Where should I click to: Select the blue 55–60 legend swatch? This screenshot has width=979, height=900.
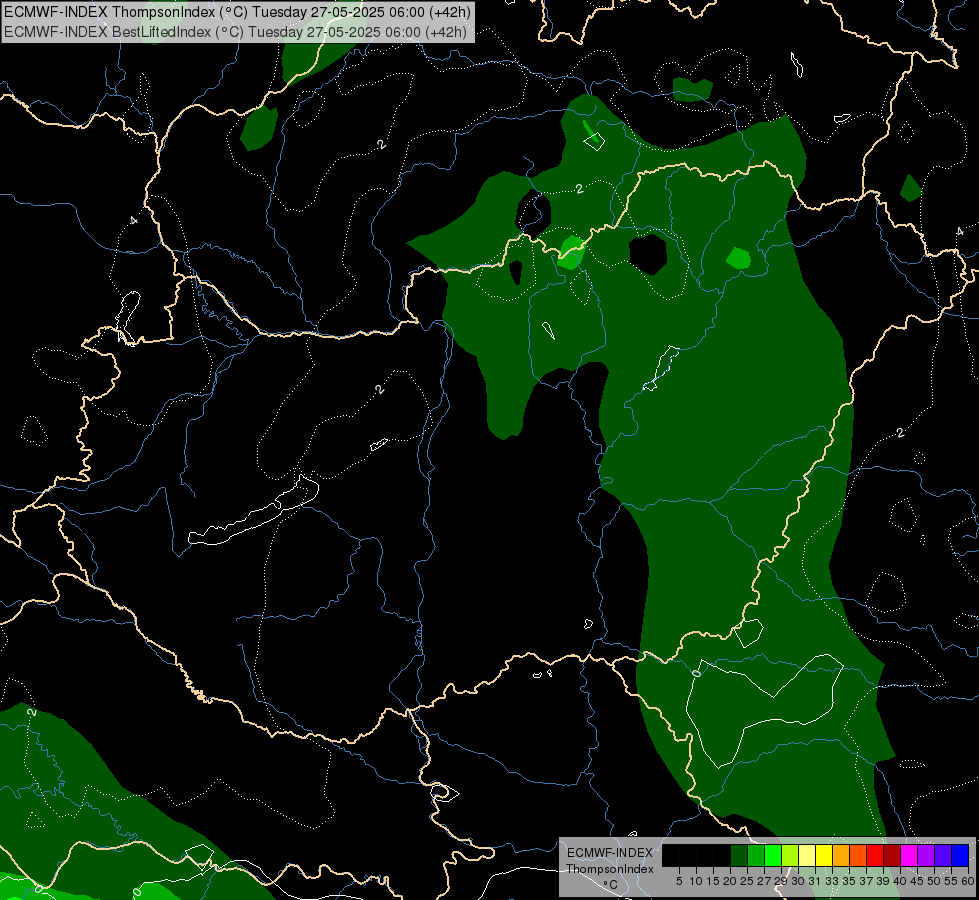pyautogui.click(x=960, y=855)
